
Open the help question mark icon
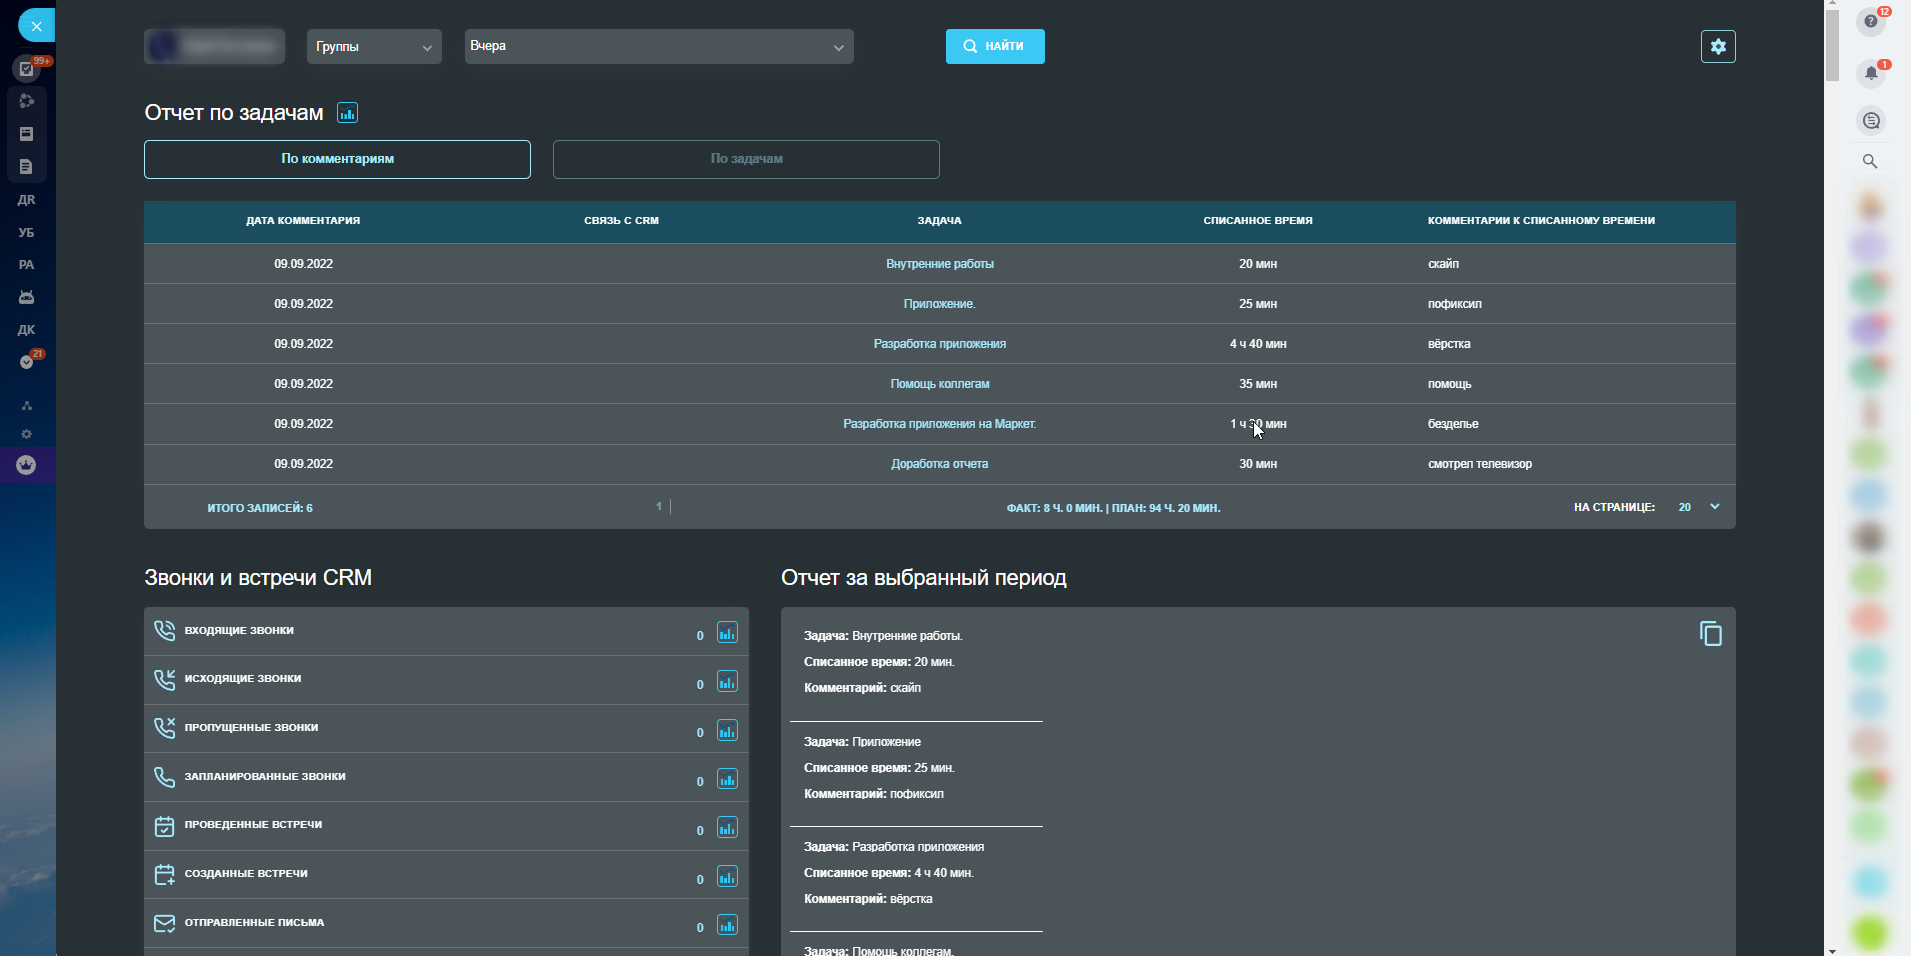coord(1871,21)
